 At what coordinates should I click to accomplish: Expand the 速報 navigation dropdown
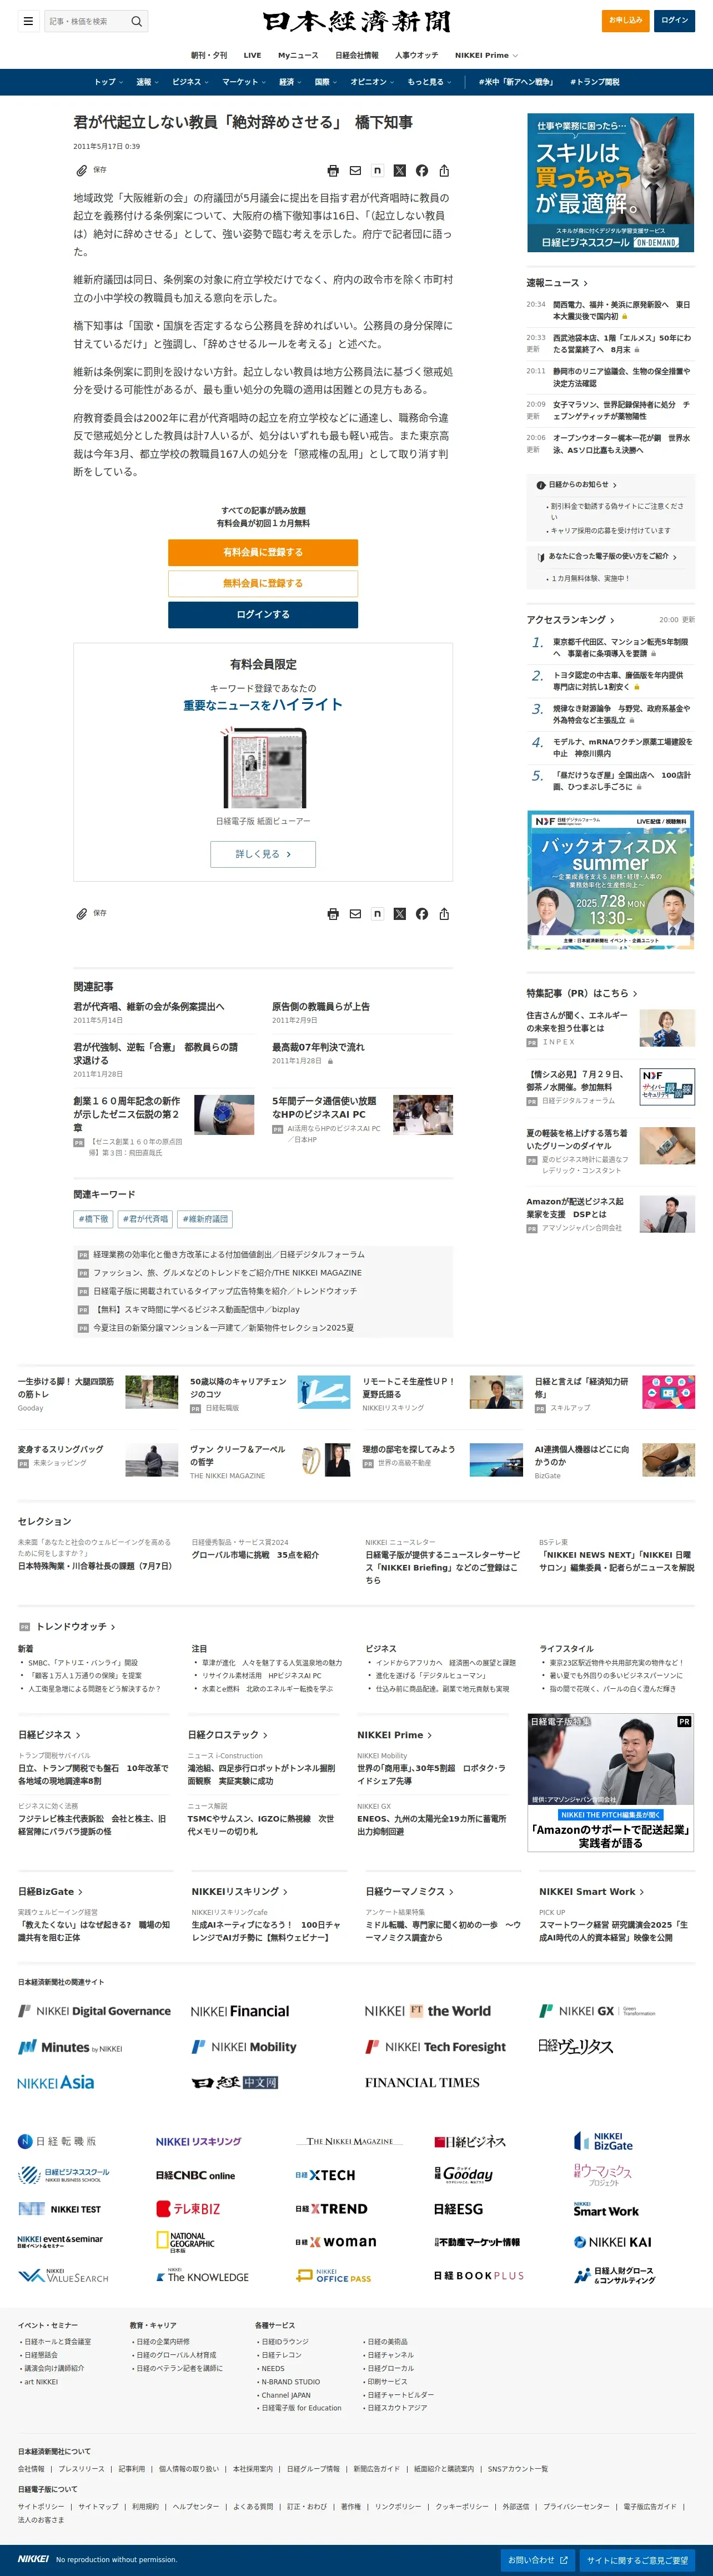[147, 82]
